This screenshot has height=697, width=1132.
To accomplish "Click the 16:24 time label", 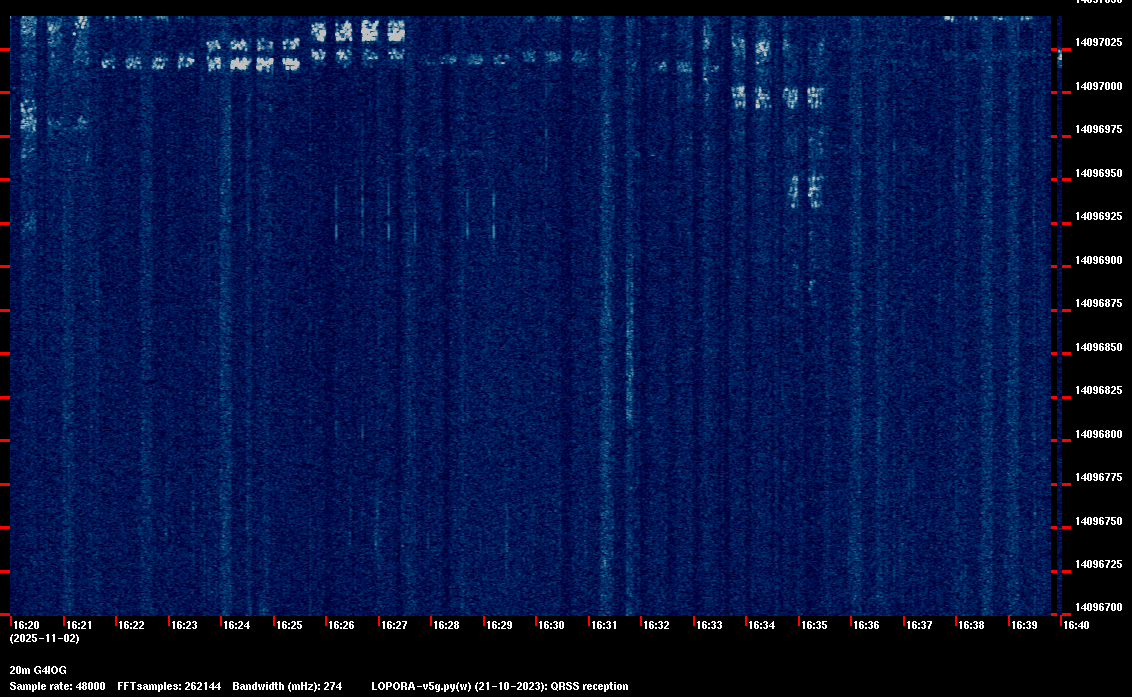I will pos(237,625).
